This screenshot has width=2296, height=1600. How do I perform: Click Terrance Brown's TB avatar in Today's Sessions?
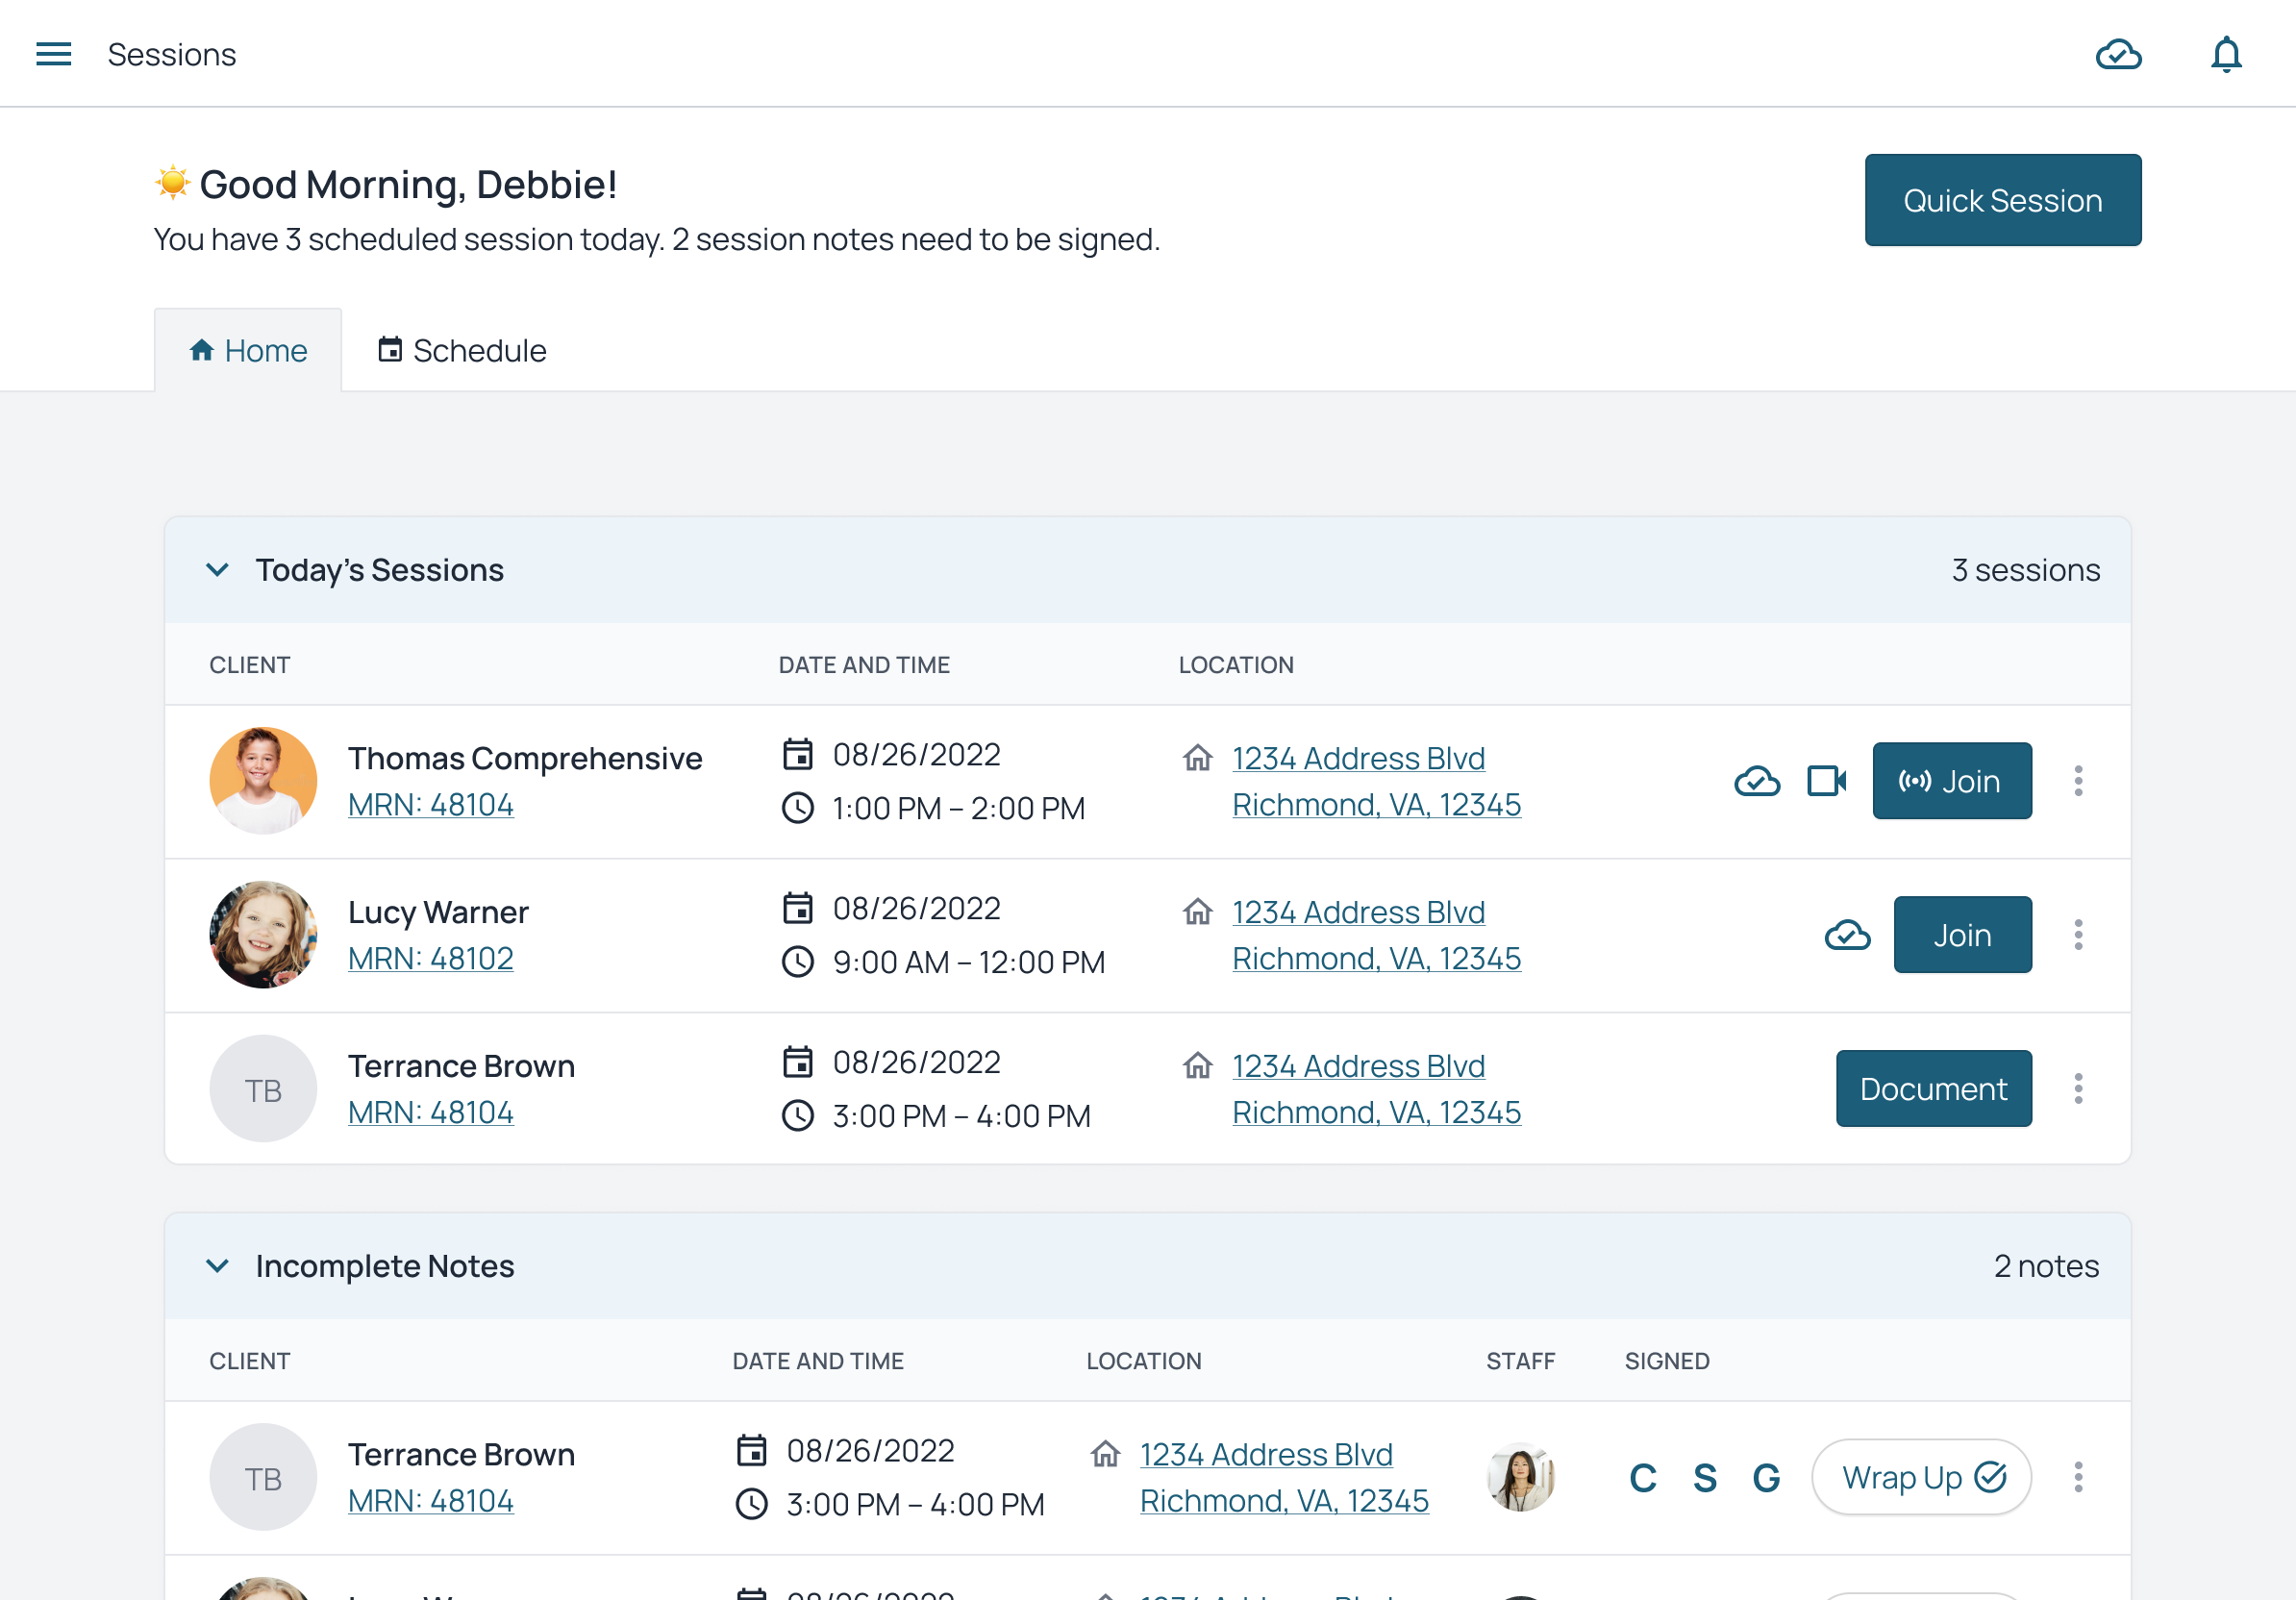pyautogui.click(x=263, y=1089)
